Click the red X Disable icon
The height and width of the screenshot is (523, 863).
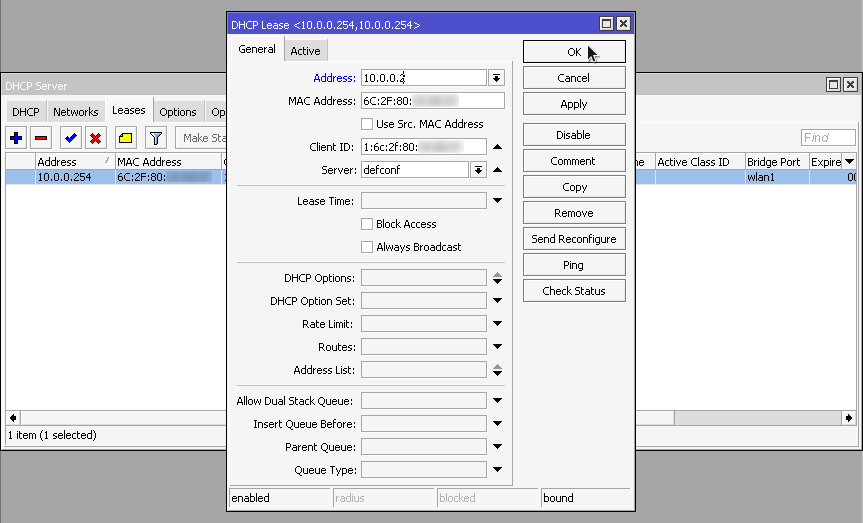click(x=95, y=138)
